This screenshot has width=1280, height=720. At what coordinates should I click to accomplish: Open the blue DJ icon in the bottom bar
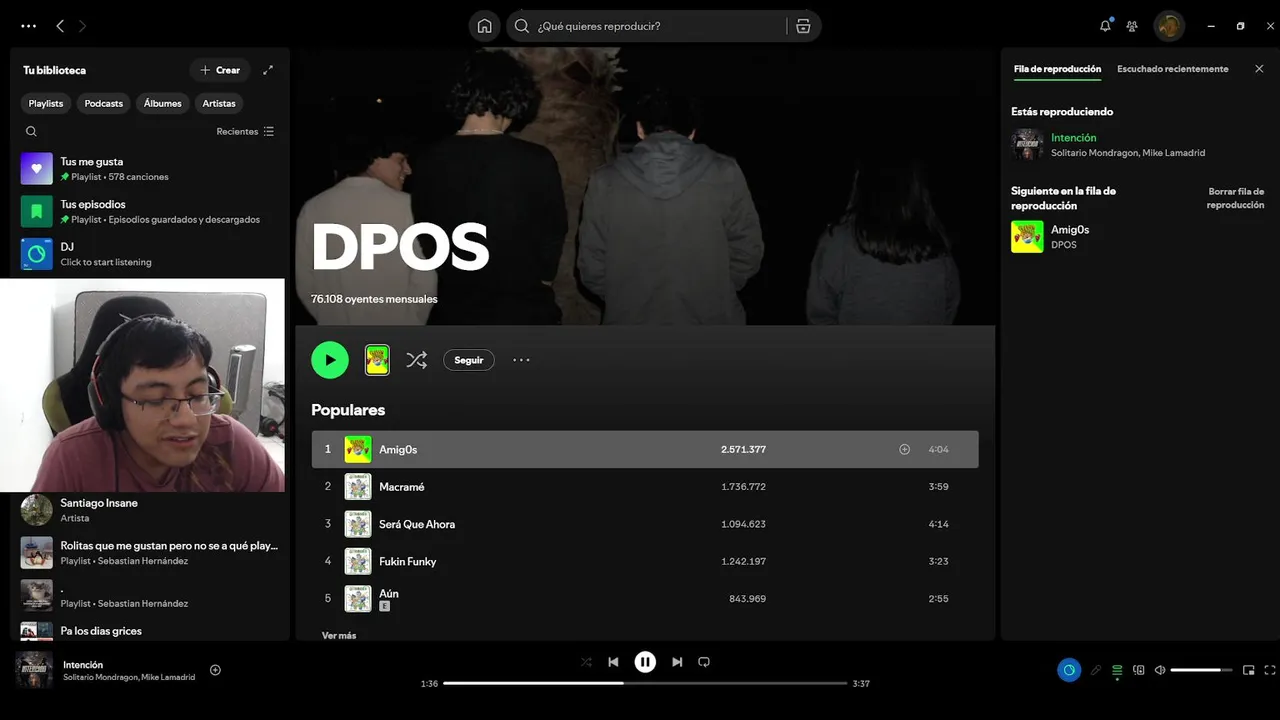(x=1069, y=670)
